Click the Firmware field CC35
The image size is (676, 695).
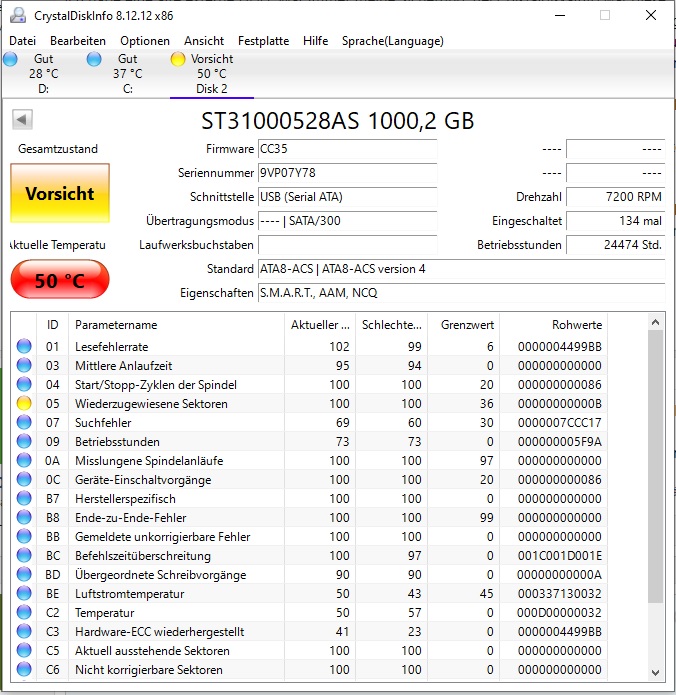(348, 149)
